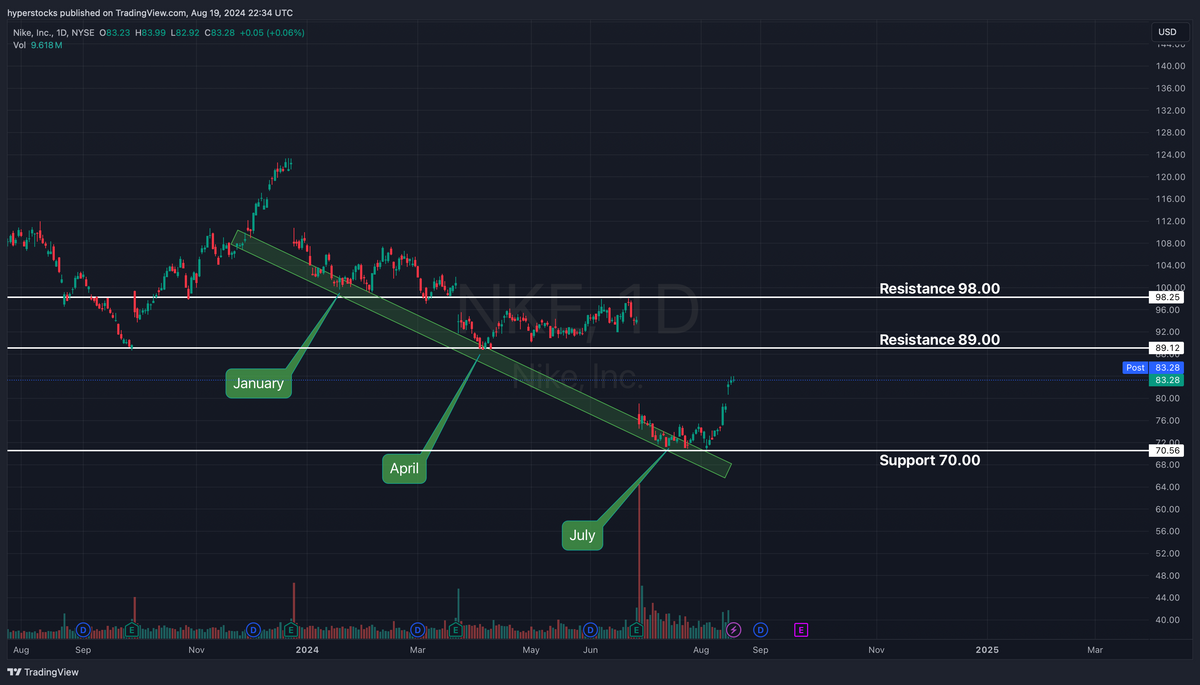This screenshot has height=685, width=1200.
Task: Click the 2025 label on the time axis
Action: (x=986, y=649)
